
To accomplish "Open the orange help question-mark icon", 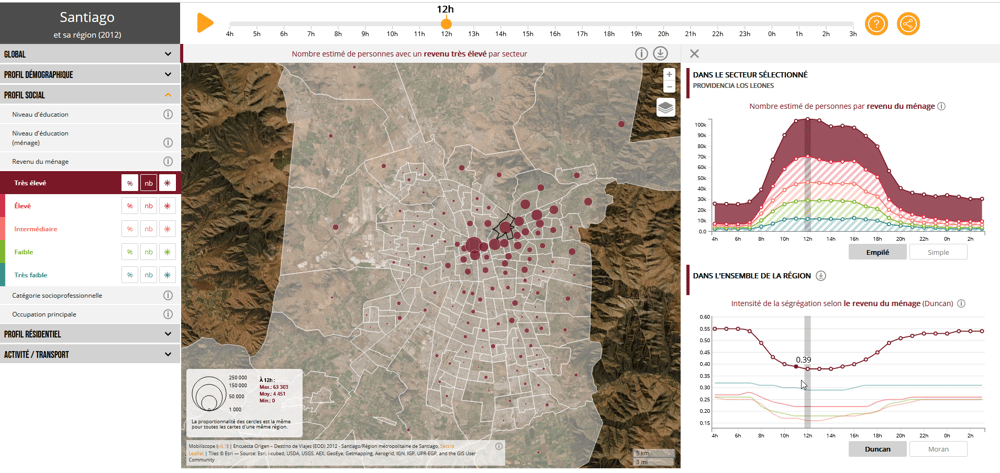I will (x=876, y=24).
